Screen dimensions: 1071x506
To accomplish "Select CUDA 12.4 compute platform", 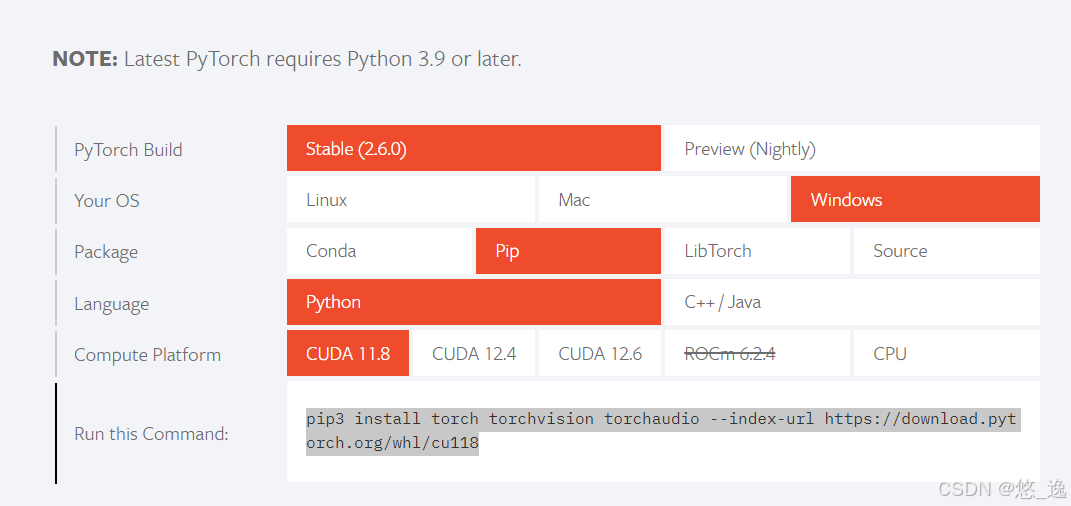I will (x=473, y=353).
